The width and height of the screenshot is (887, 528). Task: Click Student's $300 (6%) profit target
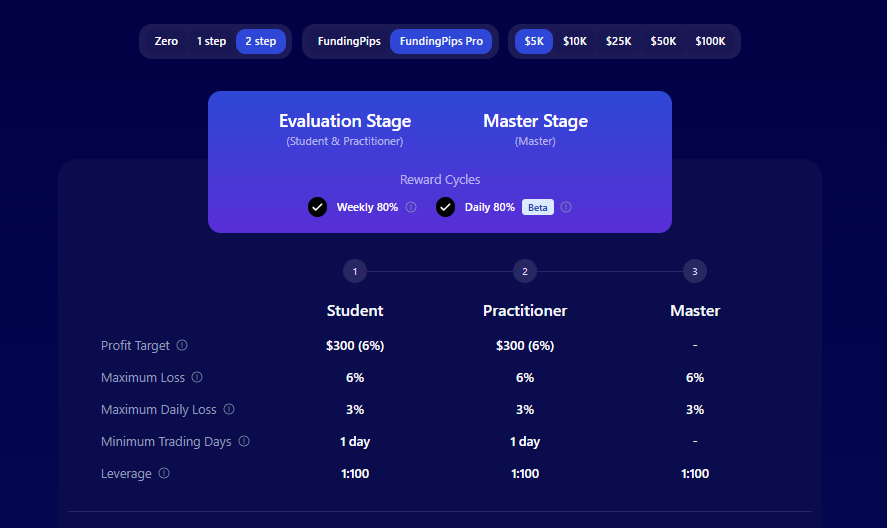[355, 346]
